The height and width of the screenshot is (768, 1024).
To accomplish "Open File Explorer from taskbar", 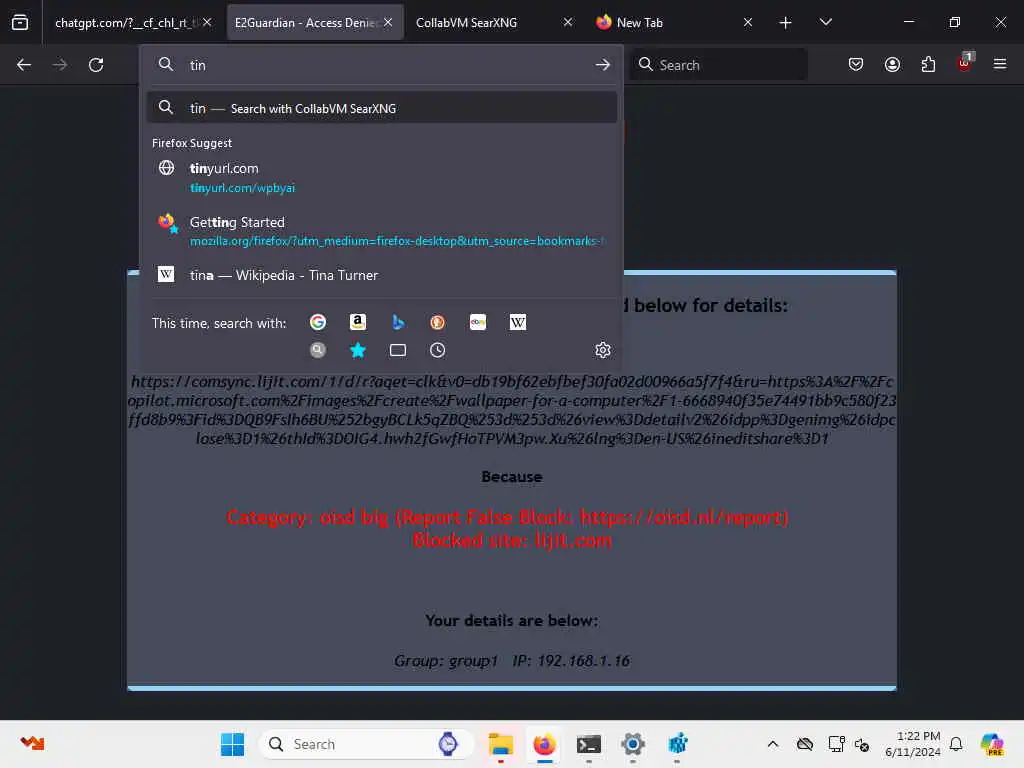I will click(501, 744).
